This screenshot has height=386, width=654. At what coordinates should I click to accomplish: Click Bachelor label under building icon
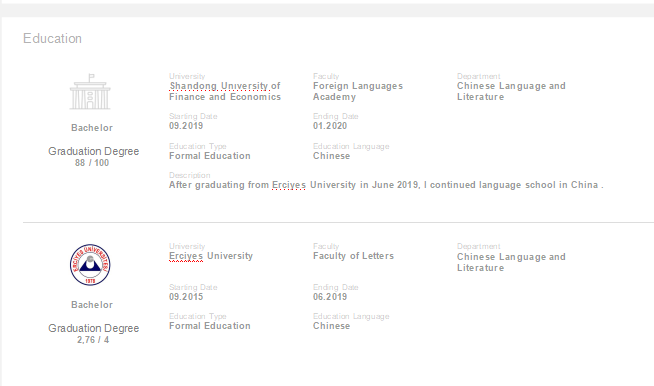(x=92, y=128)
